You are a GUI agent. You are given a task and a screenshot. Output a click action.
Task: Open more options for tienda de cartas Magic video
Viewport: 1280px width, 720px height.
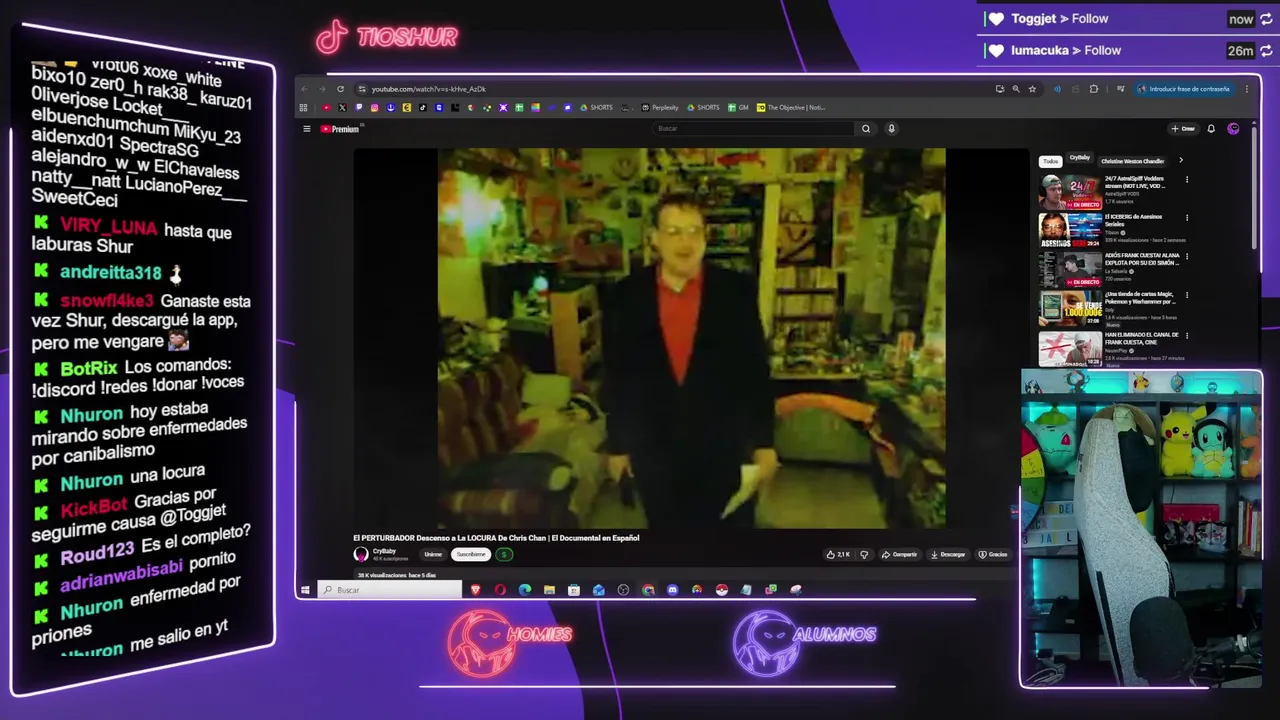tap(1187, 295)
